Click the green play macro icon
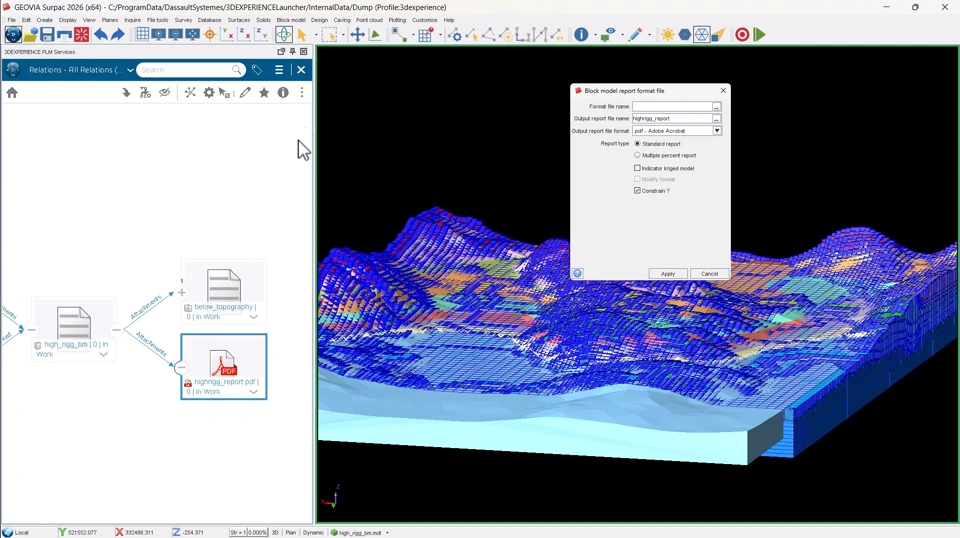This screenshot has width=960, height=538. point(760,35)
